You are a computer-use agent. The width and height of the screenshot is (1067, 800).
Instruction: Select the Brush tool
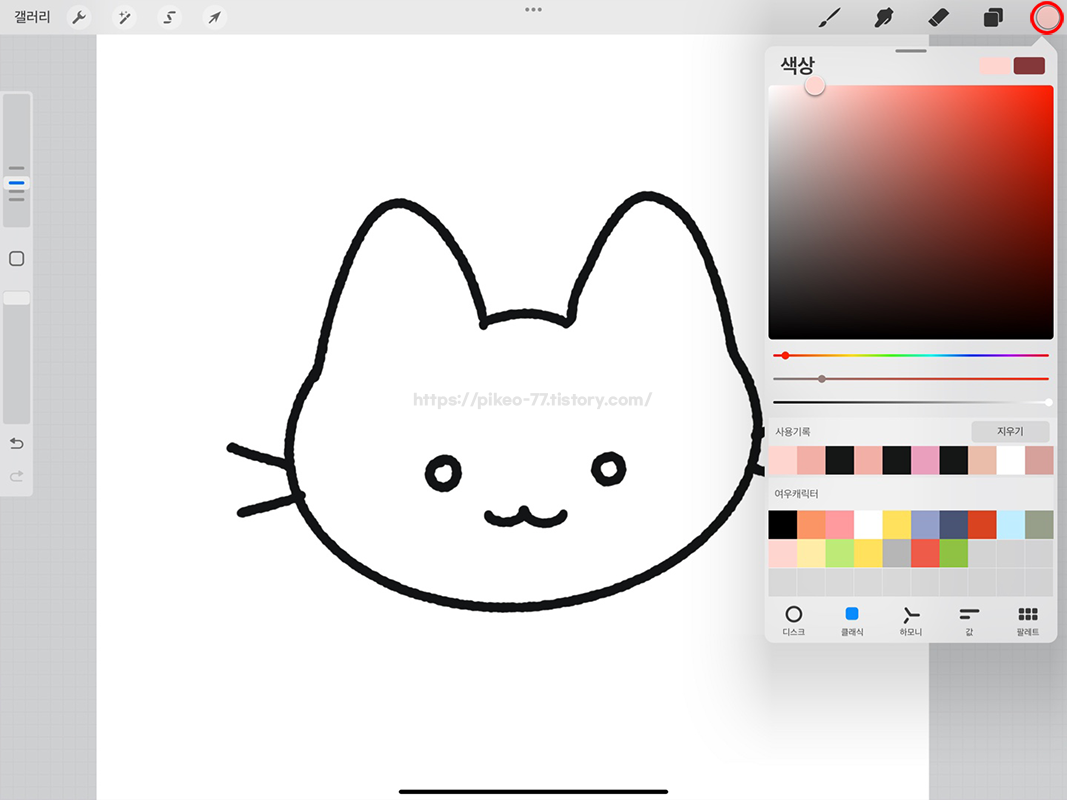click(x=829, y=17)
